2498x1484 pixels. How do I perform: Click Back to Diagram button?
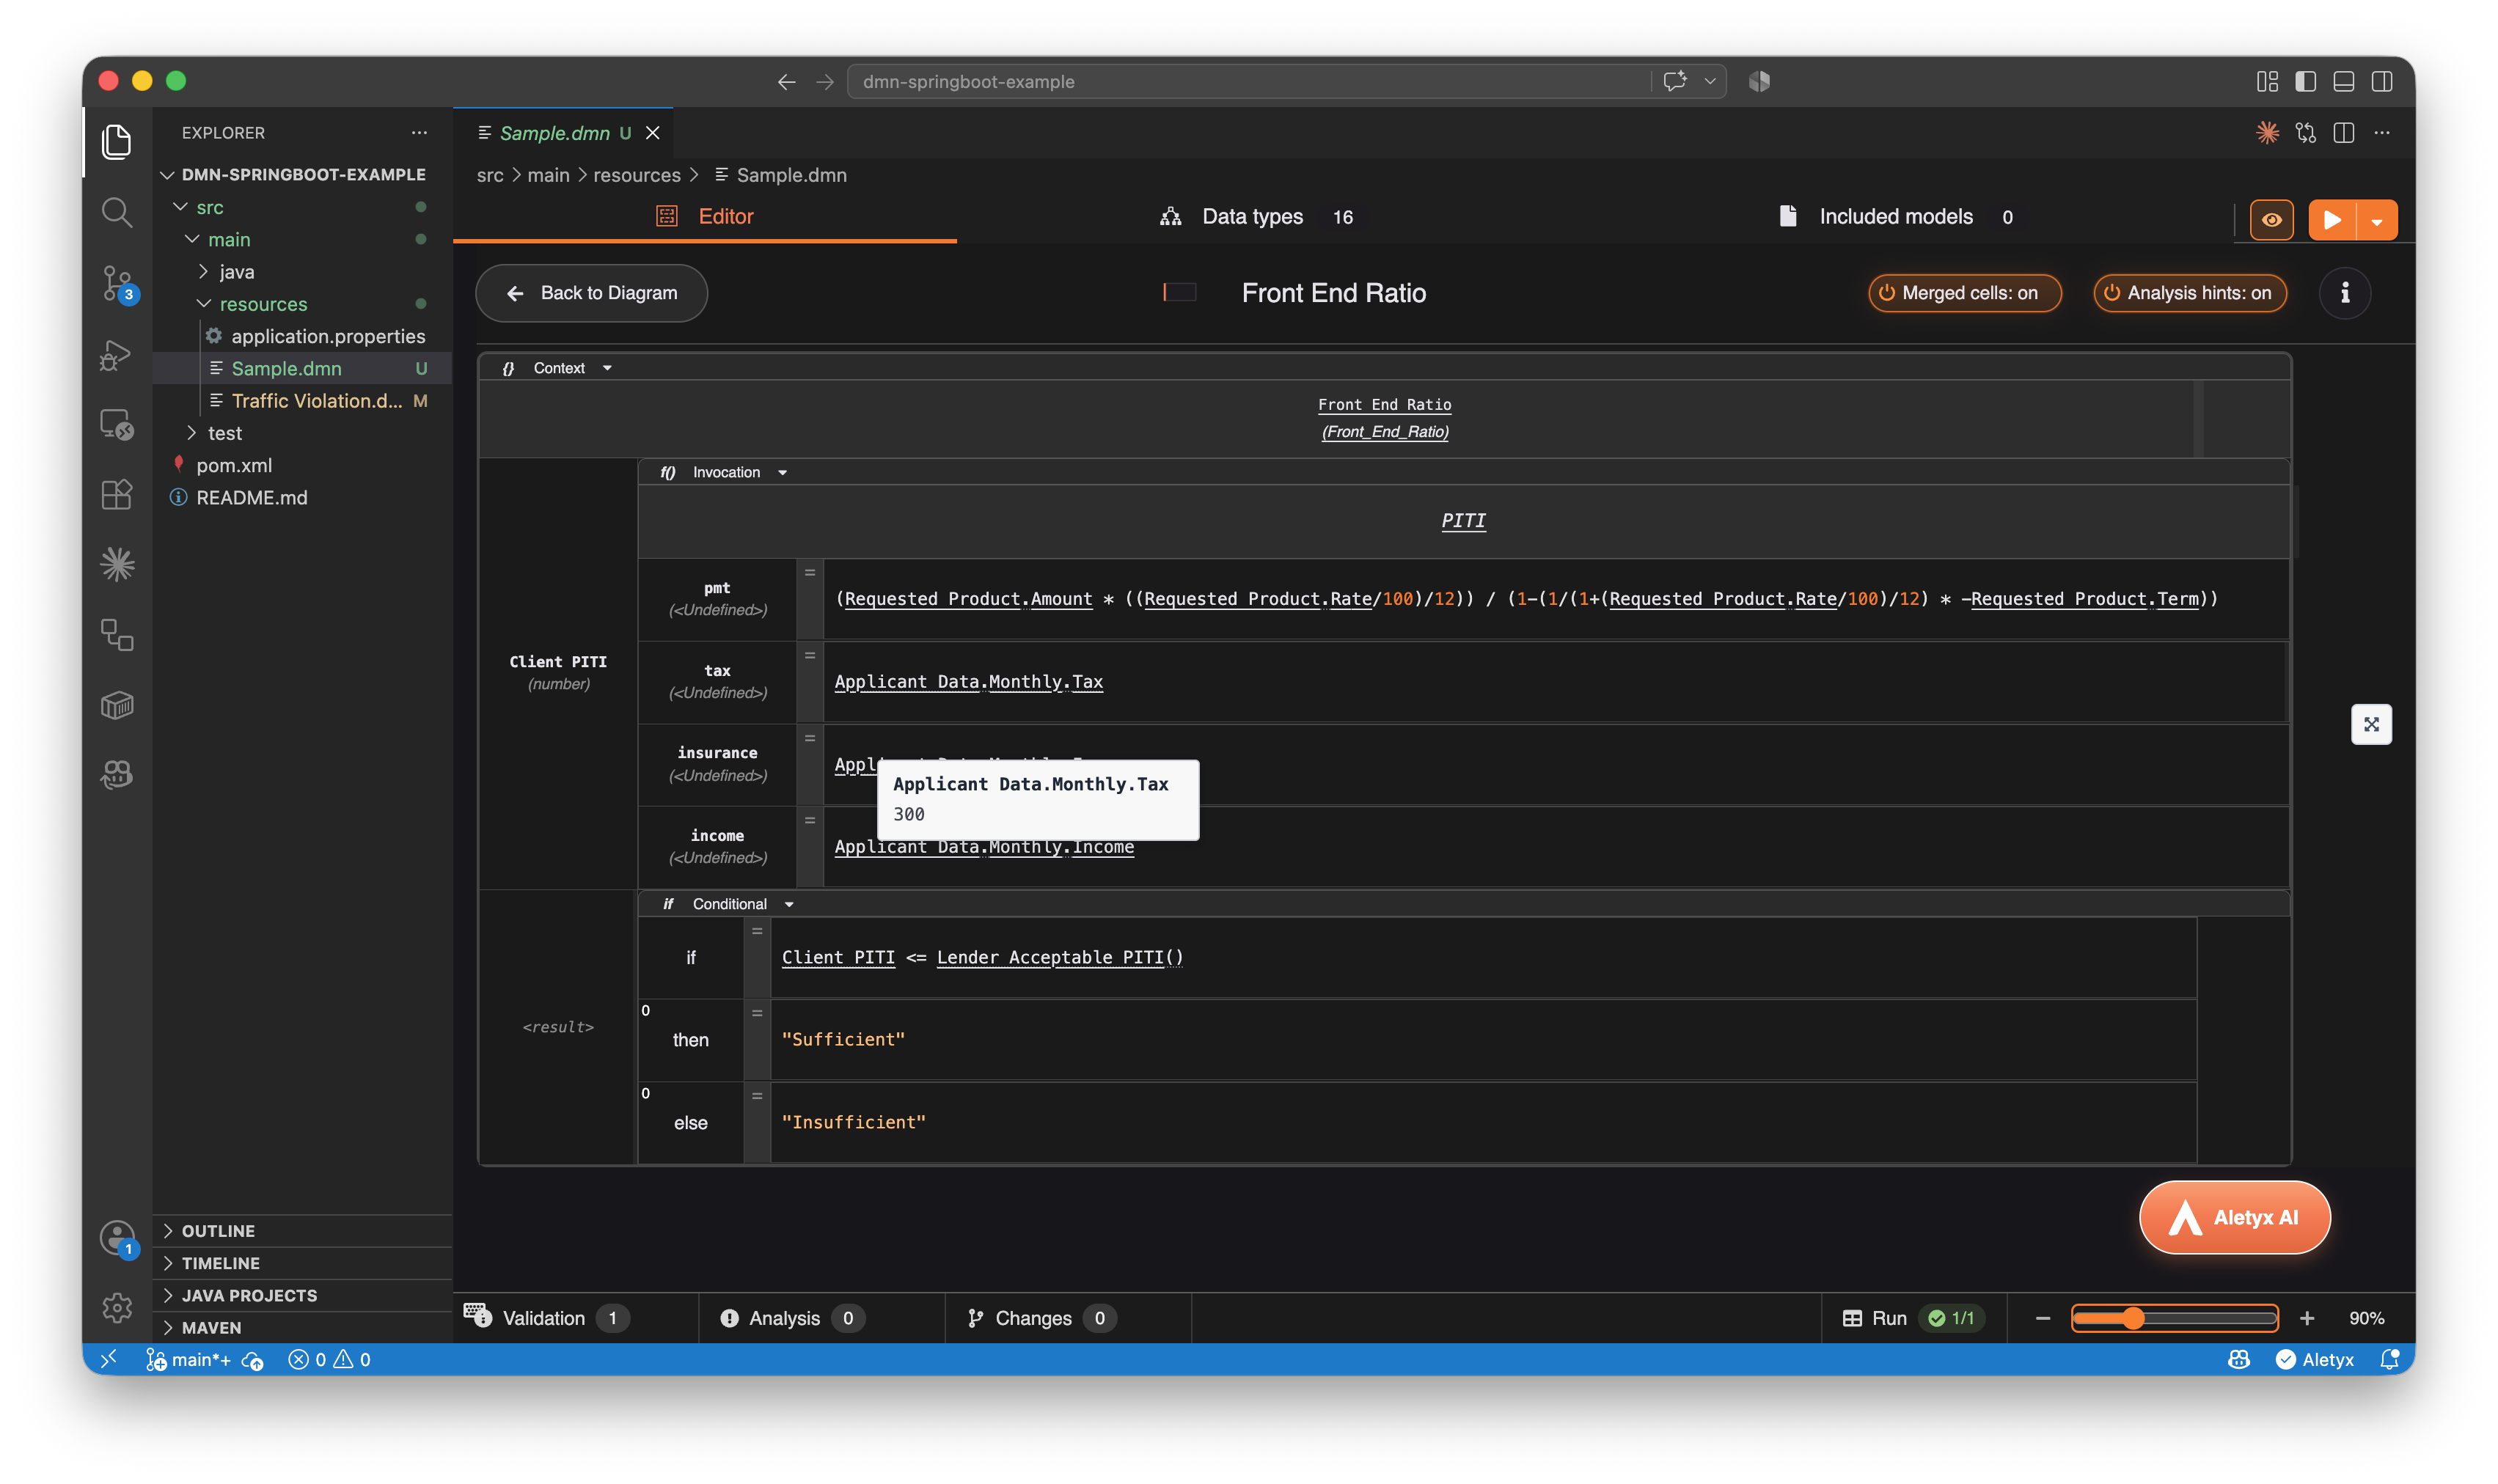pos(591,293)
